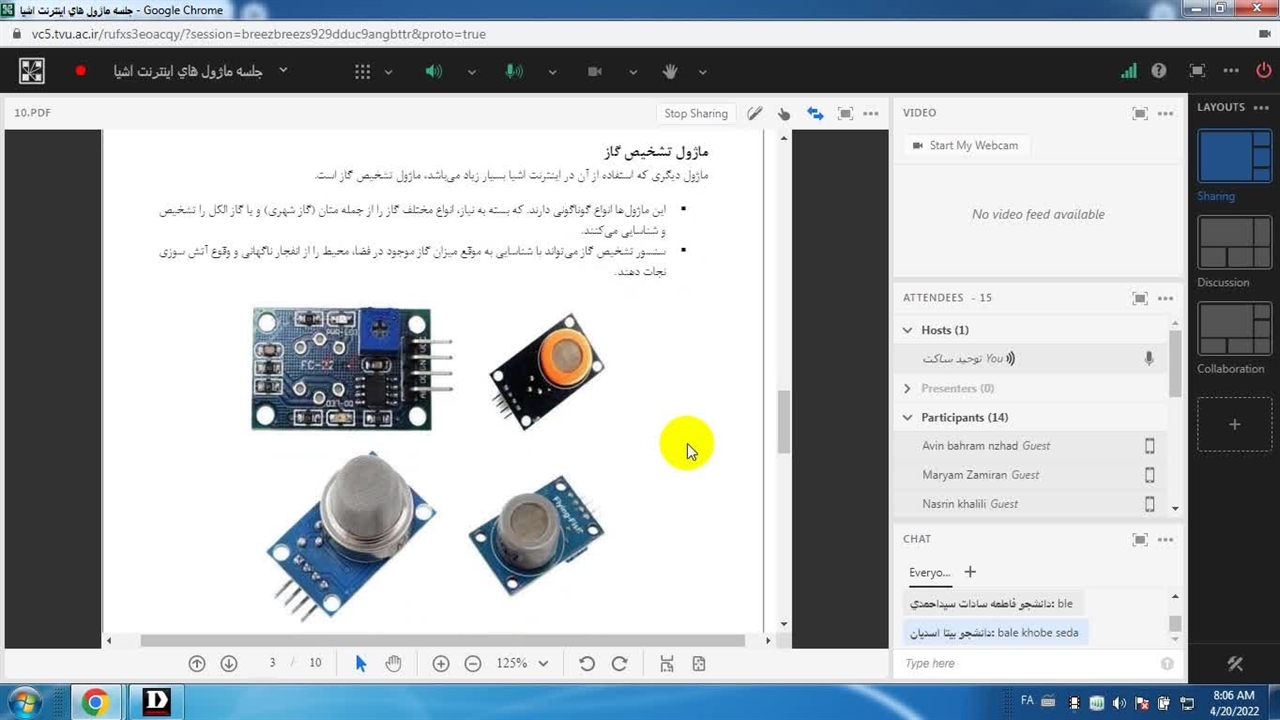
Task: Toggle the webcam icon in the top bar
Action: (595, 72)
